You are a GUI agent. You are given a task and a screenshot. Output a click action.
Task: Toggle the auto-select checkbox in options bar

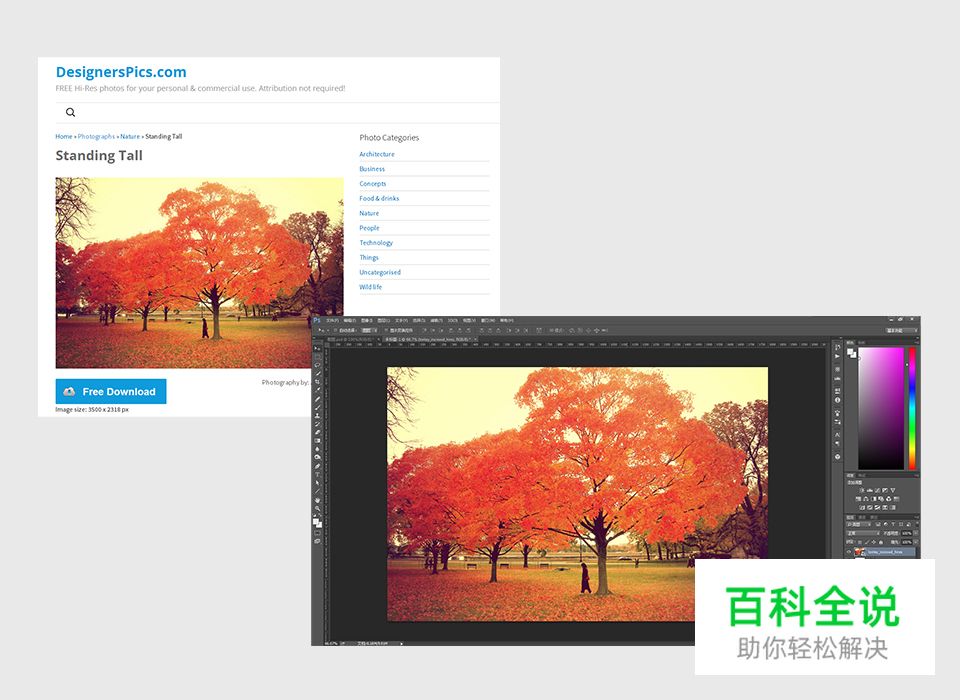[x=336, y=330]
